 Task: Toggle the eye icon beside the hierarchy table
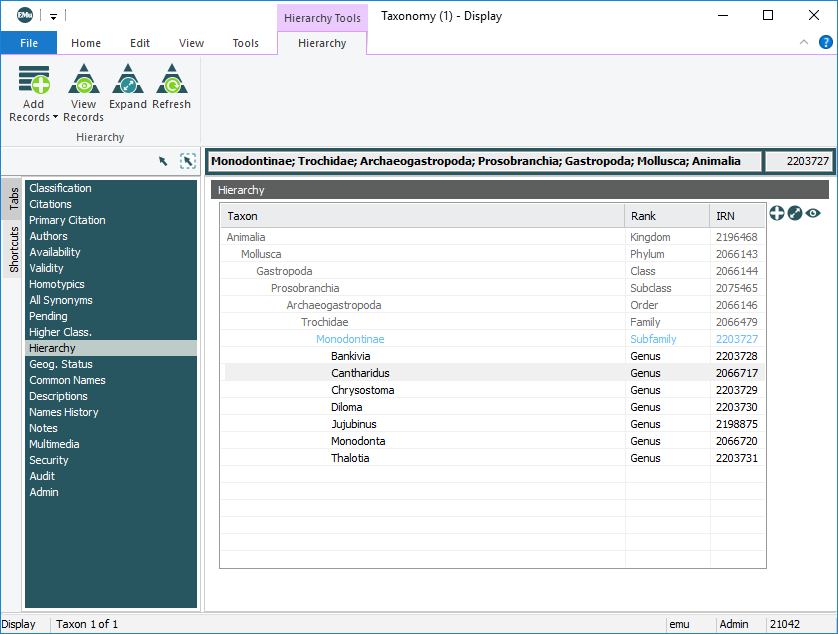[x=813, y=213]
